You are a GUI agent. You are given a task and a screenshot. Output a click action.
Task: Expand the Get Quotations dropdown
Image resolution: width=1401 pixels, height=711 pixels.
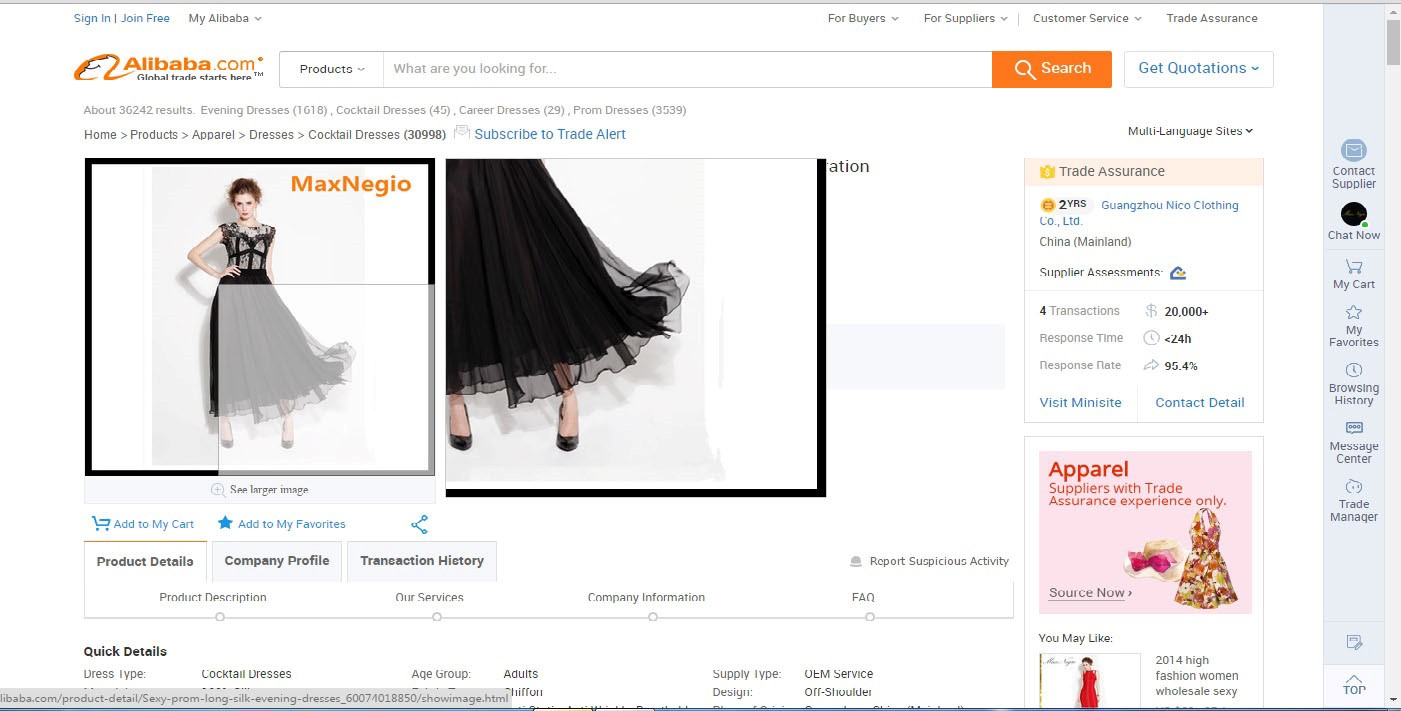(1198, 69)
